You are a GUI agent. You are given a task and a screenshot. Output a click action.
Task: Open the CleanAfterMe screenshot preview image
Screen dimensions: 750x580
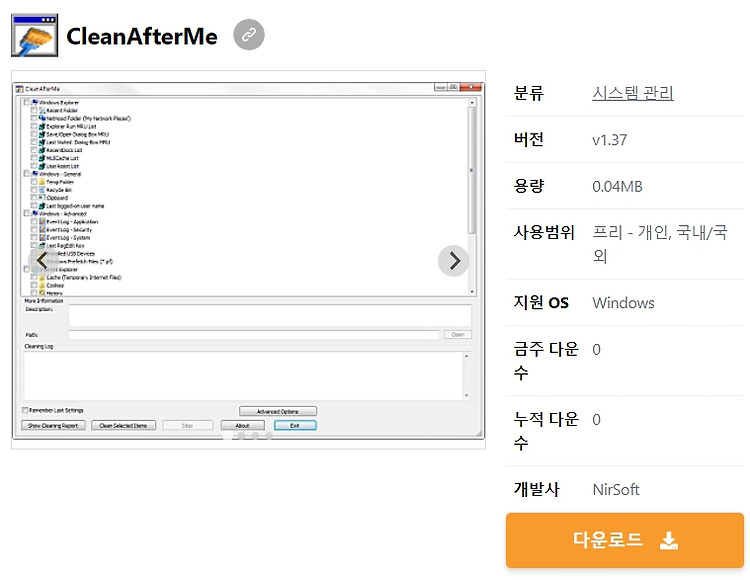click(x=248, y=260)
